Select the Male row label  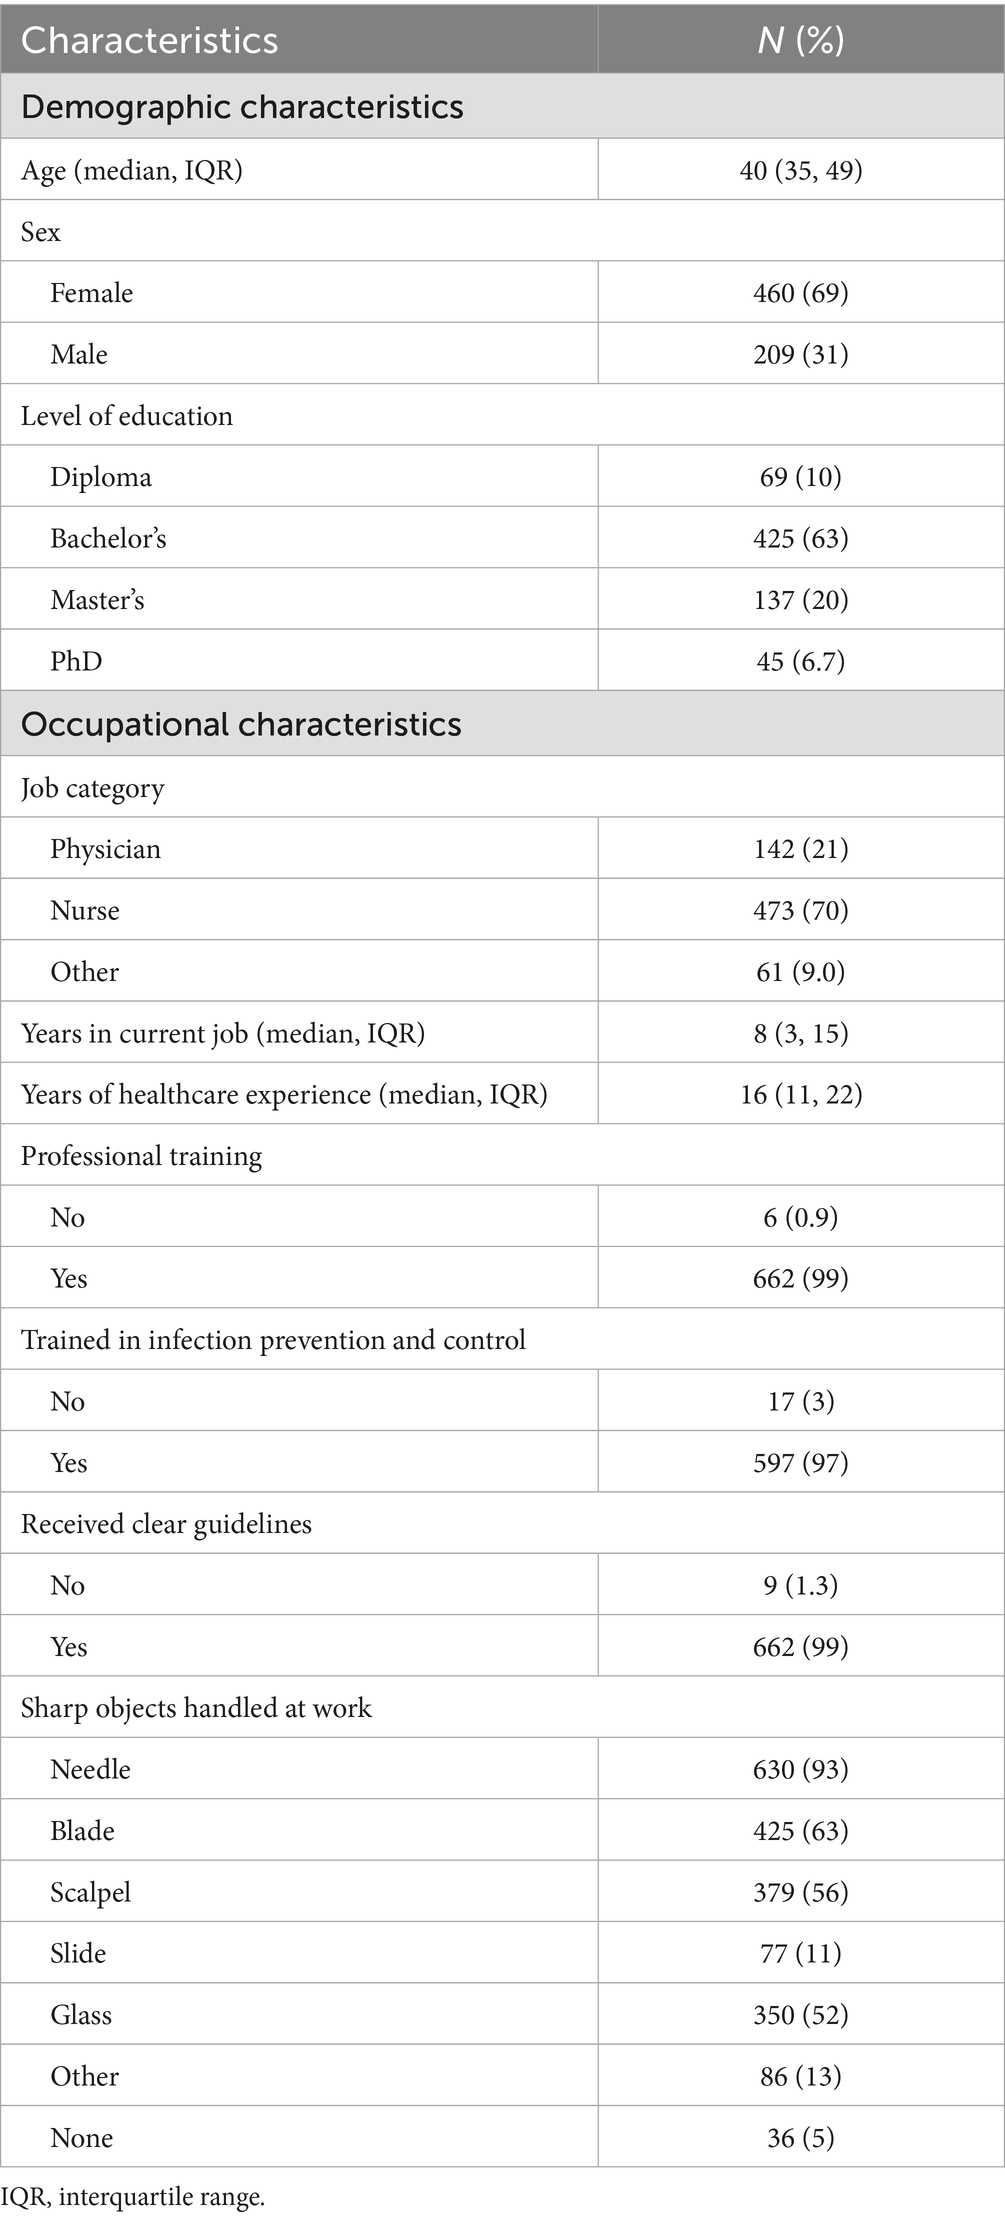[x=79, y=354]
